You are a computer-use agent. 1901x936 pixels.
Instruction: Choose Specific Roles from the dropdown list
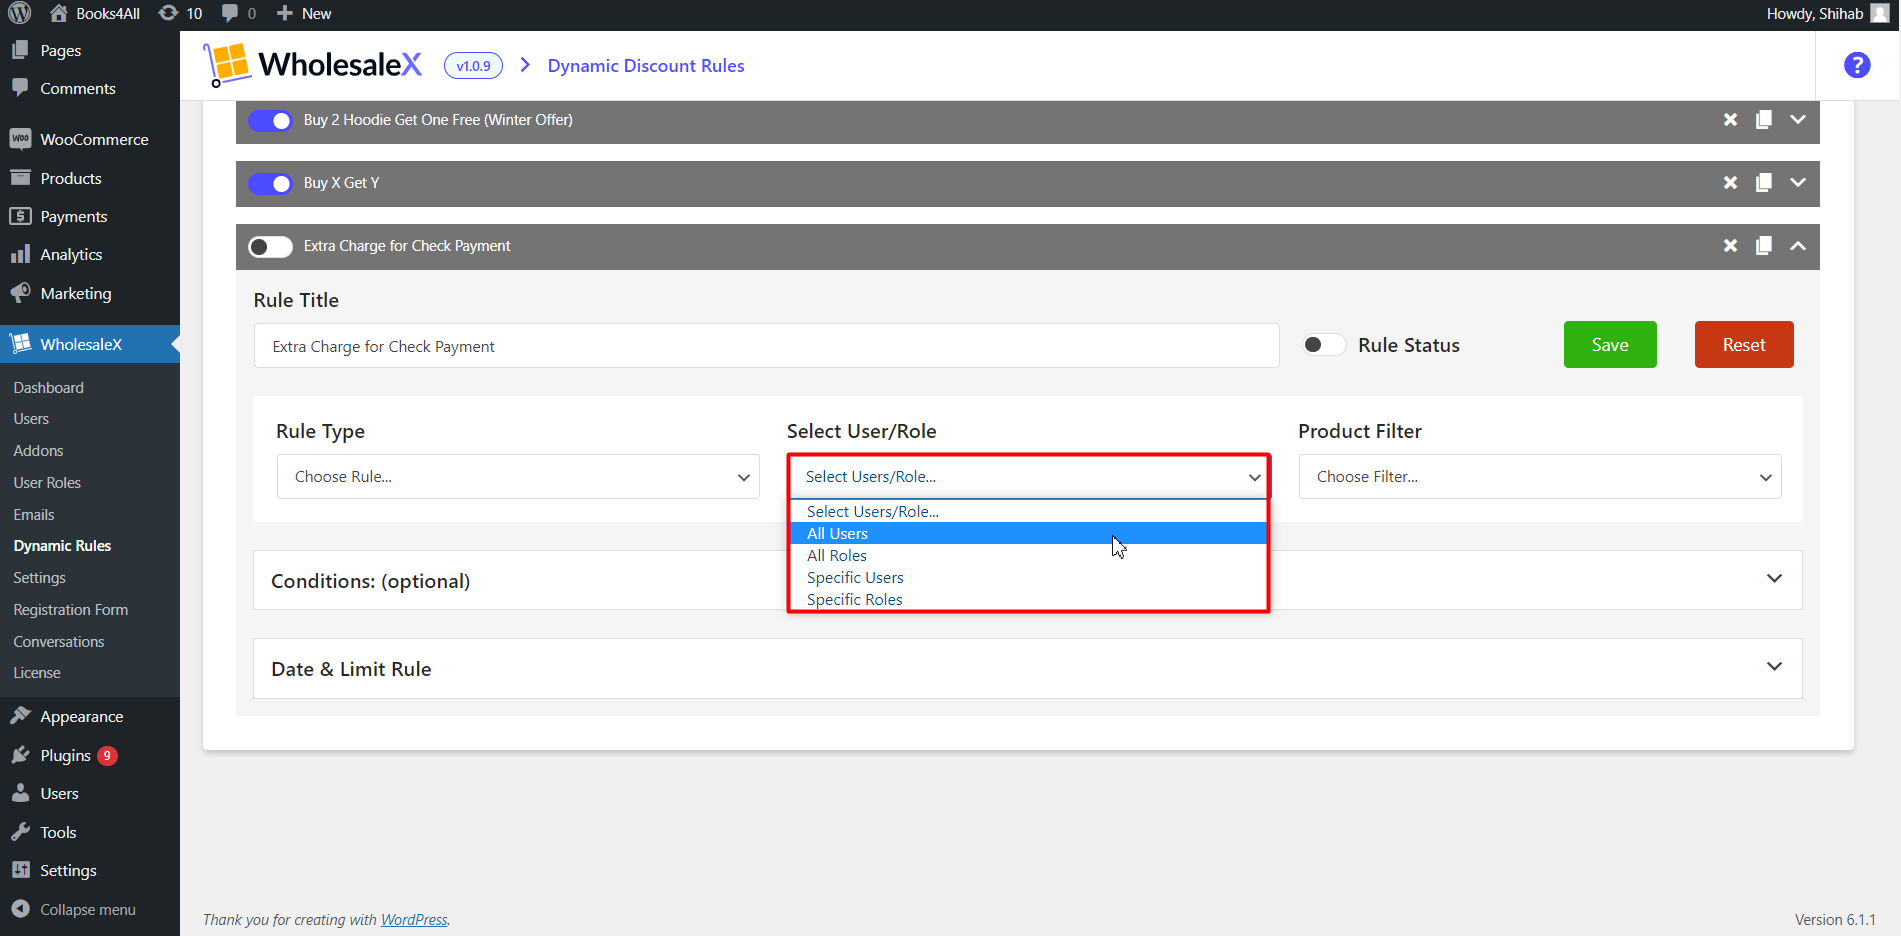point(1028,600)
